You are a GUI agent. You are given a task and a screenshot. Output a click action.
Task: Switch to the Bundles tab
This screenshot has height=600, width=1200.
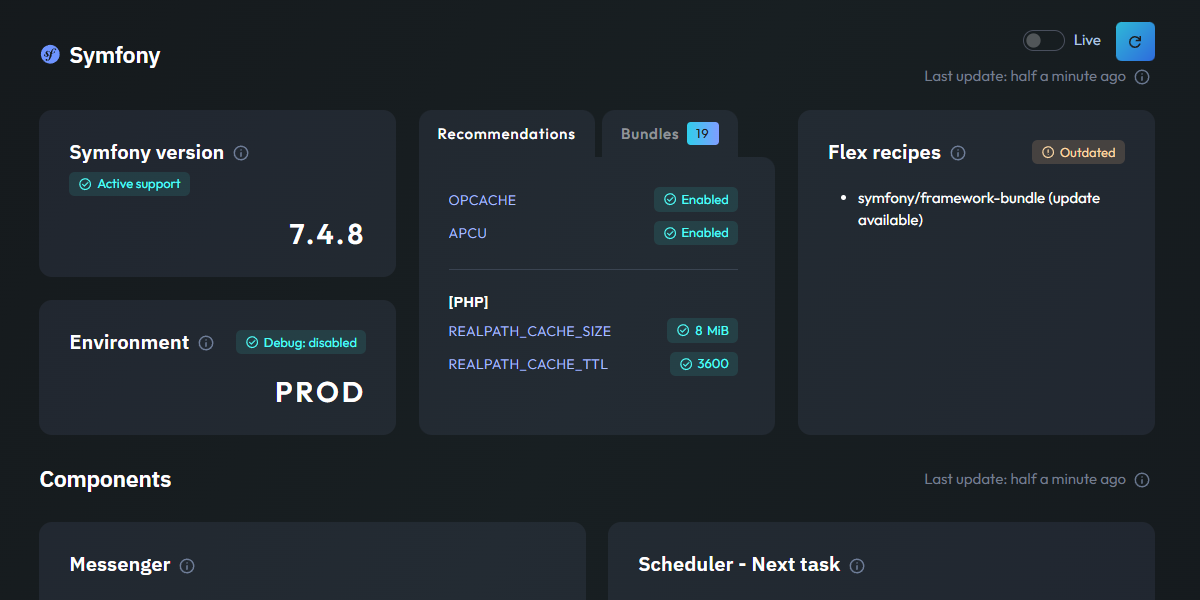670,134
